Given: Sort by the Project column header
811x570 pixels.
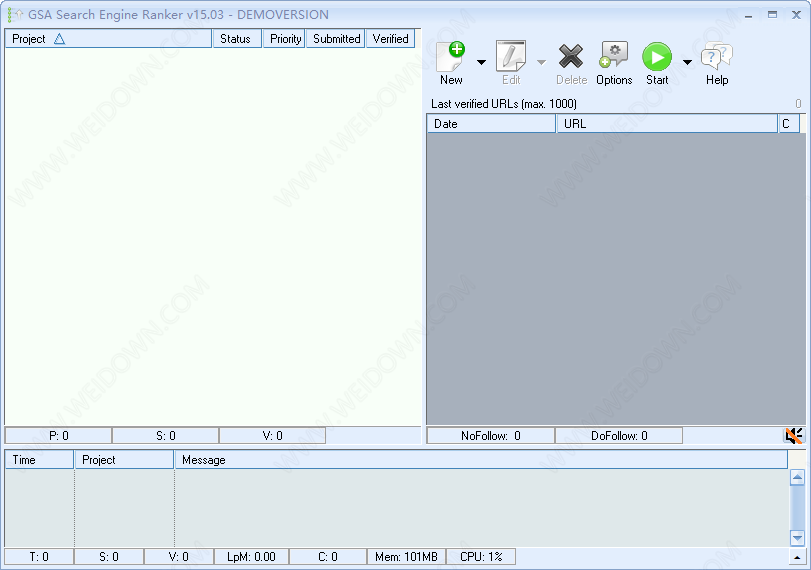Looking at the screenshot, I should point(109,39).
